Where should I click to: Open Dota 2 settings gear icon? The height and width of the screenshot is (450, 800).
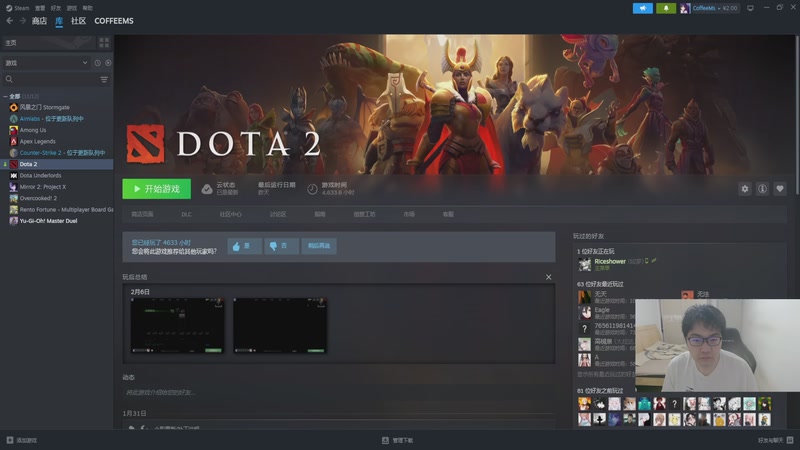[745, 189]
